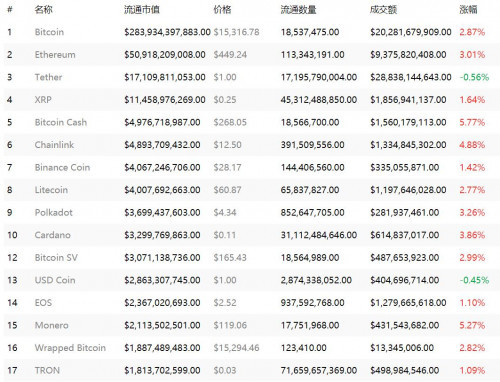Click the Litecoin name link
Image resolution: width=500 pixels, height=382 pixels.
[x=51, y=190]
